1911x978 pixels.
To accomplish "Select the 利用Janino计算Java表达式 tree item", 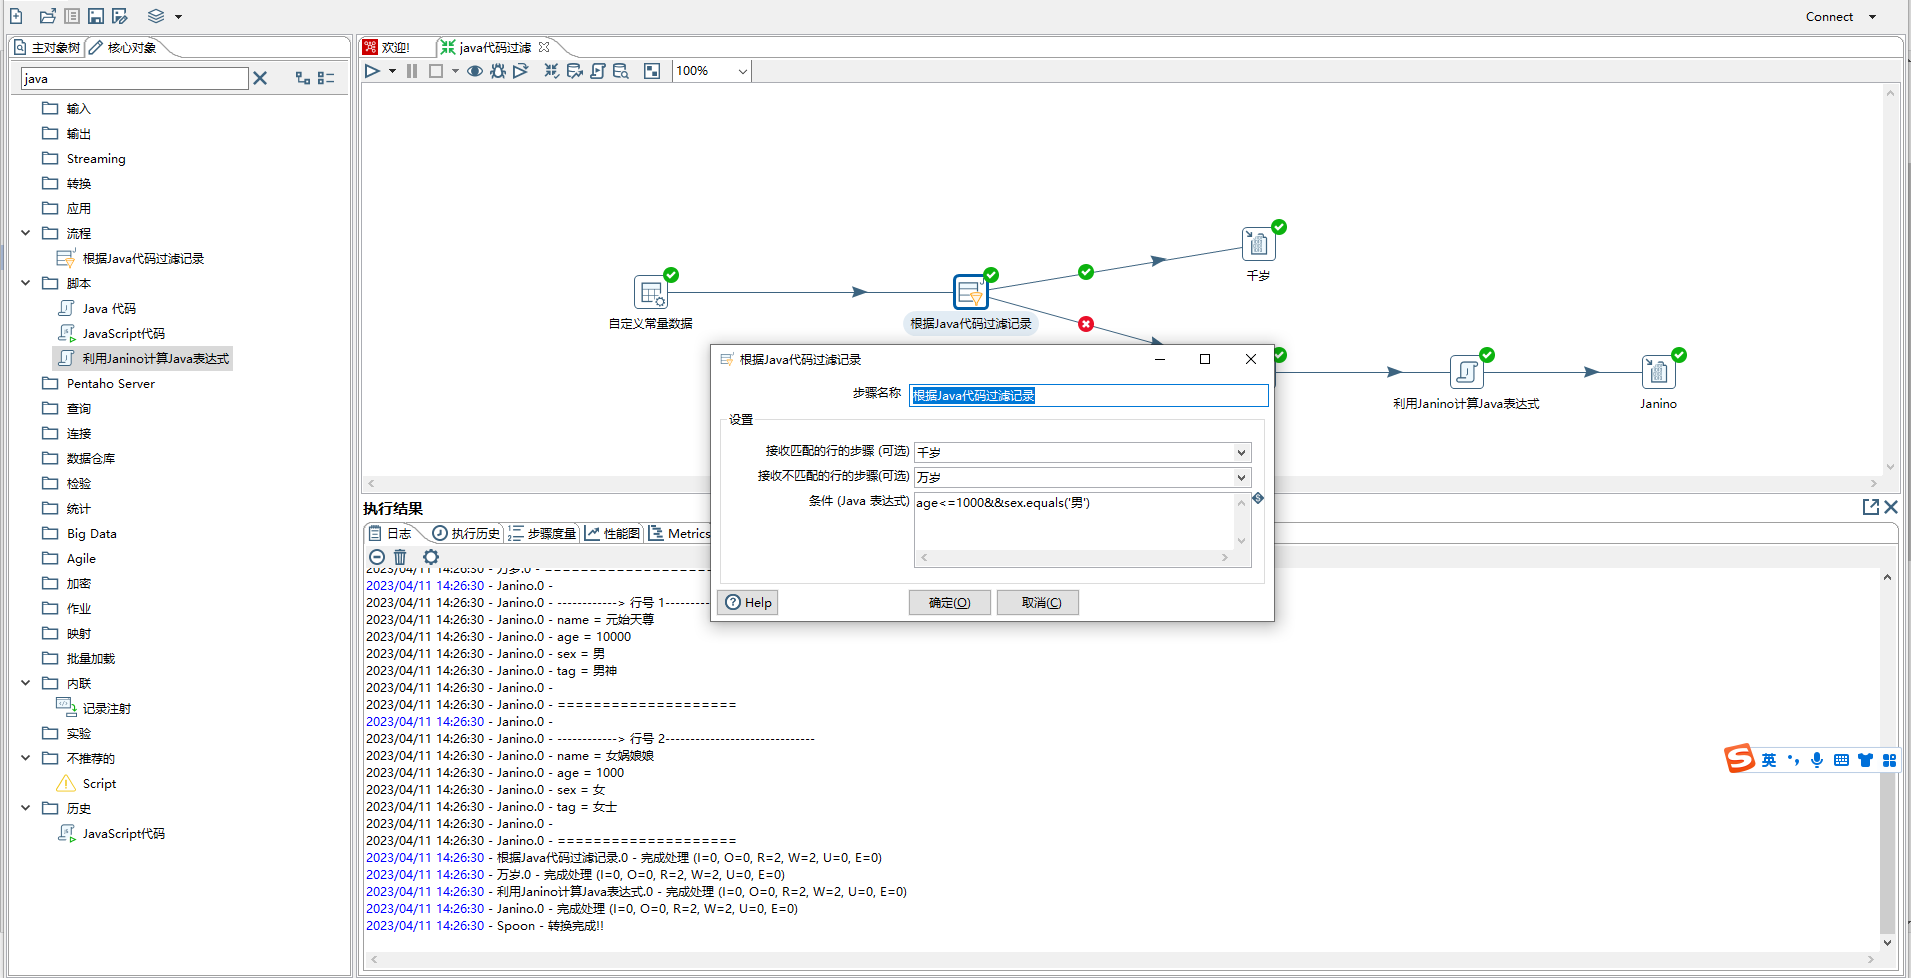I will click(x=155, y=358).
